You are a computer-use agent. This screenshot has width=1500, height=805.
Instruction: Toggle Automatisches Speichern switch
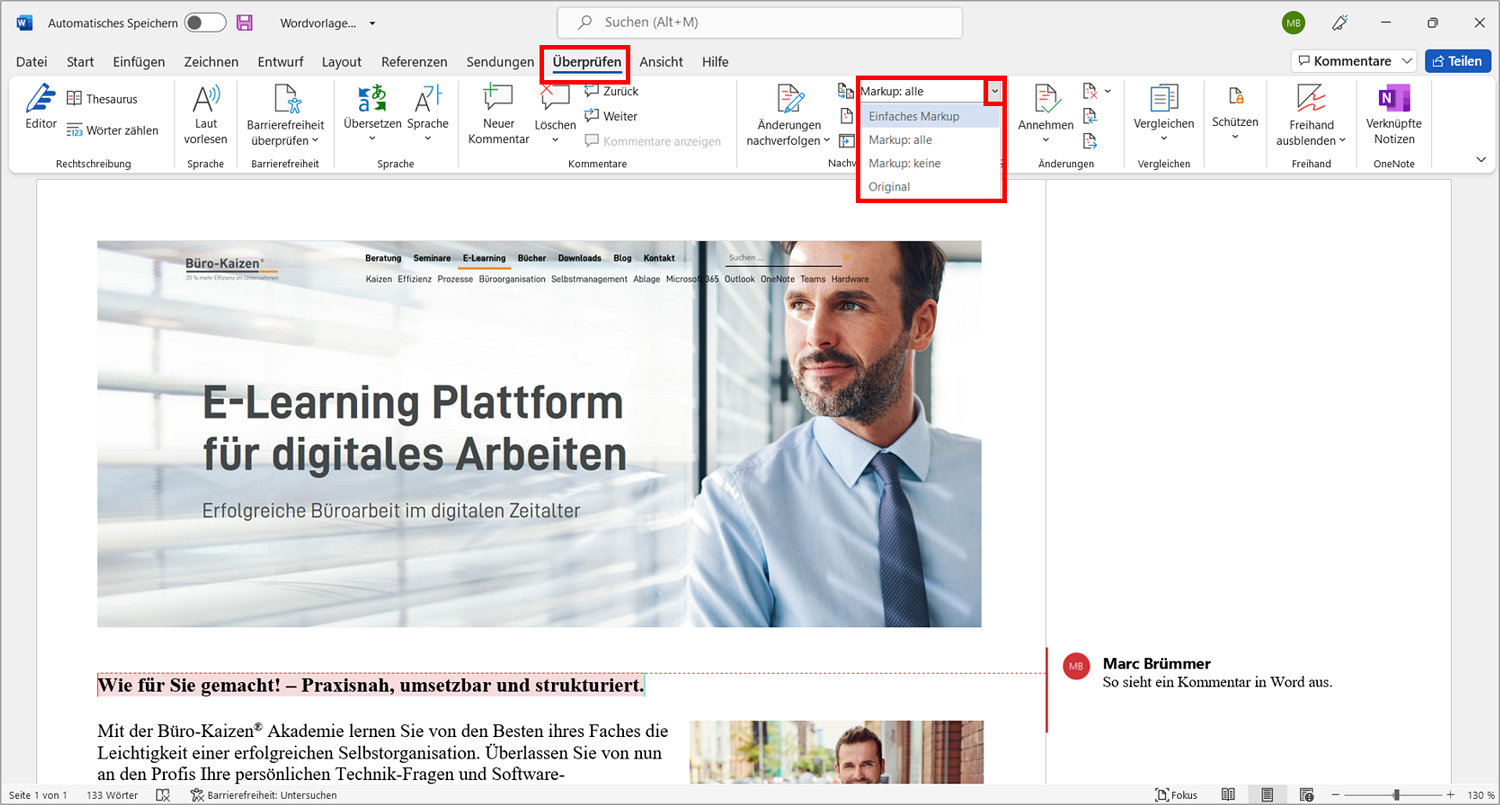[x=205, y=22]
